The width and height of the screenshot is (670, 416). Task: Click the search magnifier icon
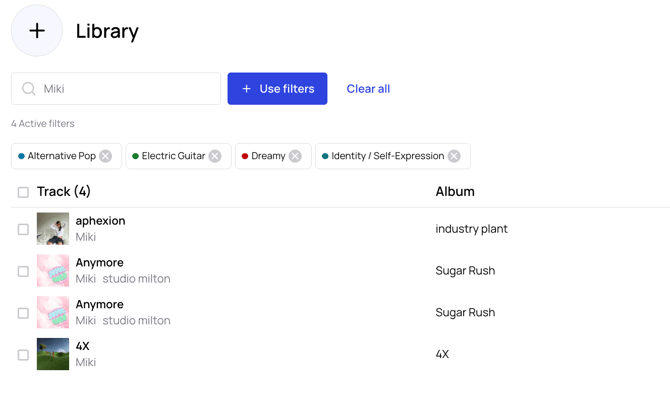(29, 89)
